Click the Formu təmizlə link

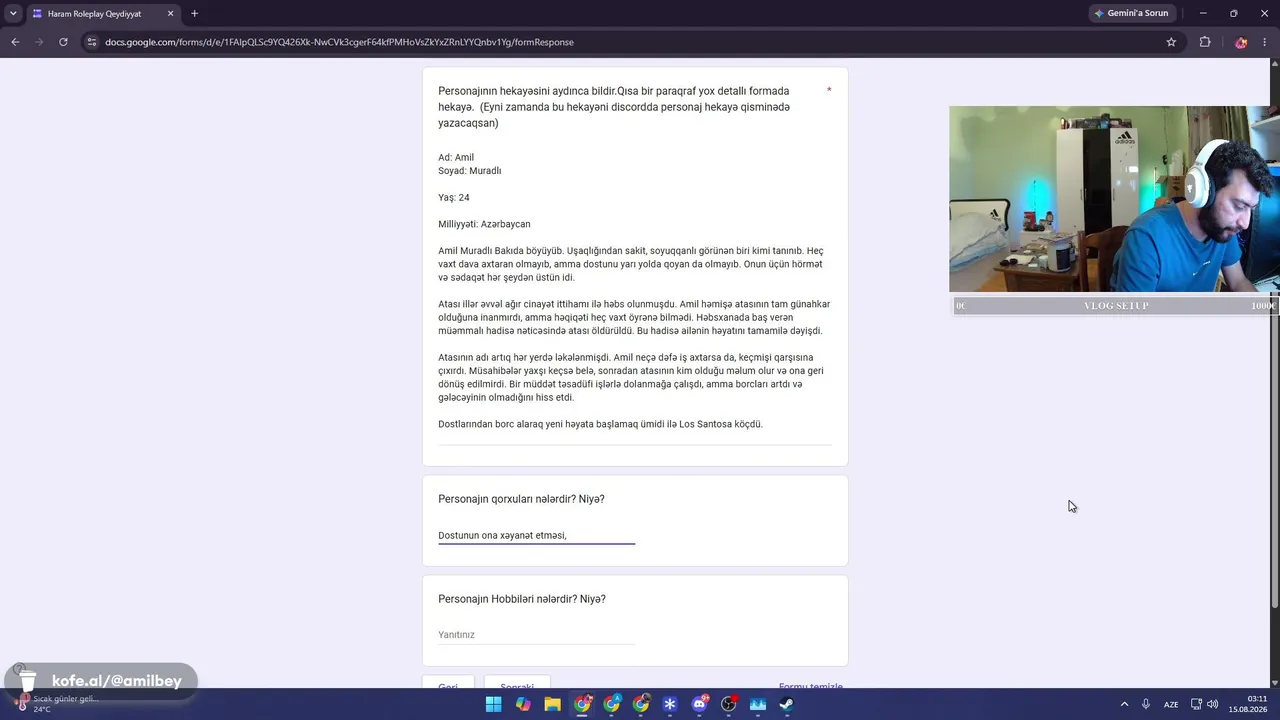(811, 687)
